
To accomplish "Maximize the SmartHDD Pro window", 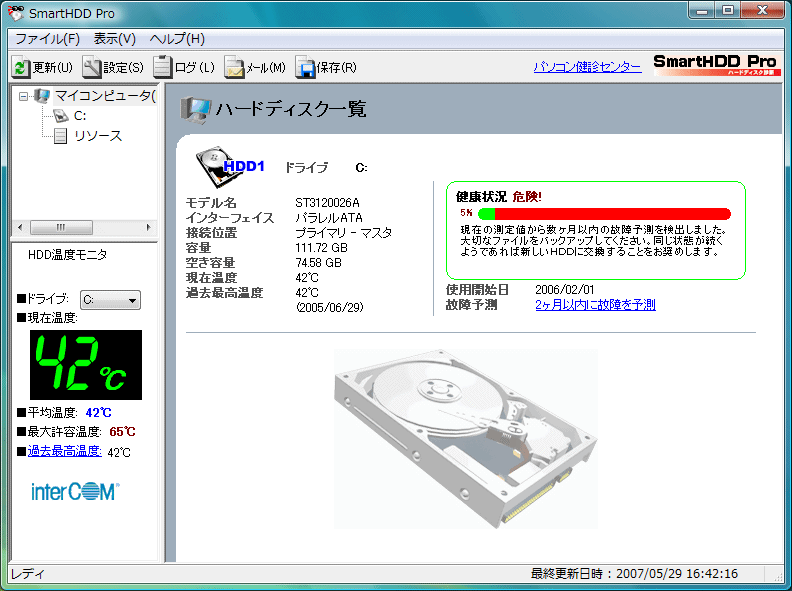I will 727,10.
